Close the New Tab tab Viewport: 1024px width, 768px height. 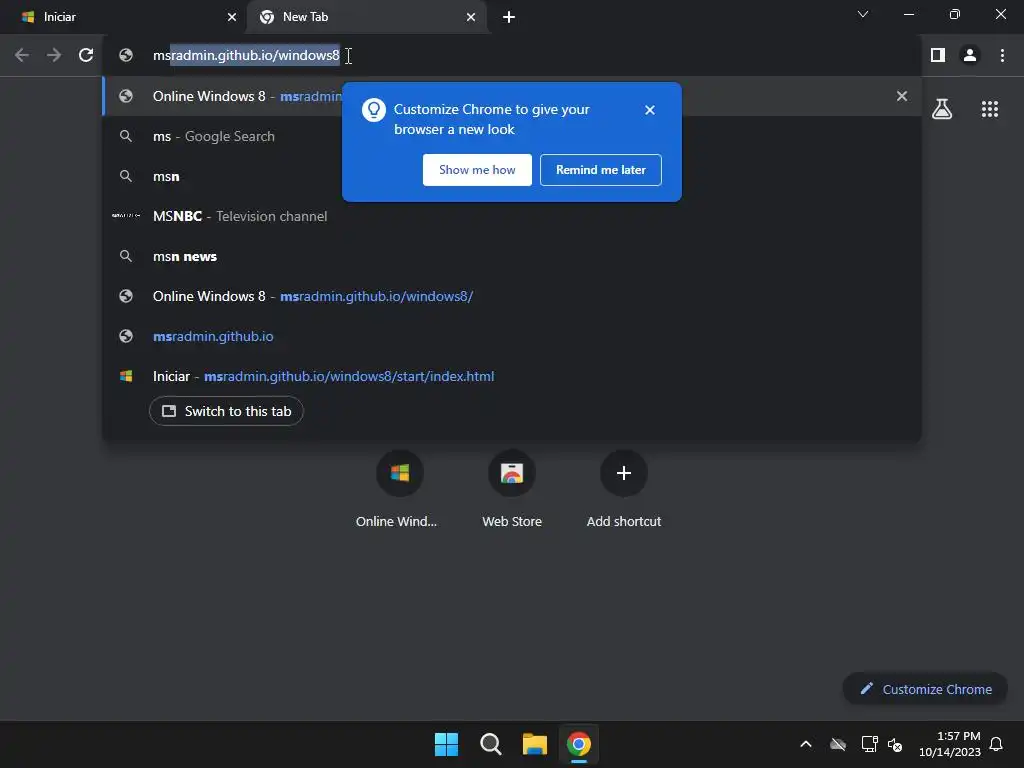(471, 17)
